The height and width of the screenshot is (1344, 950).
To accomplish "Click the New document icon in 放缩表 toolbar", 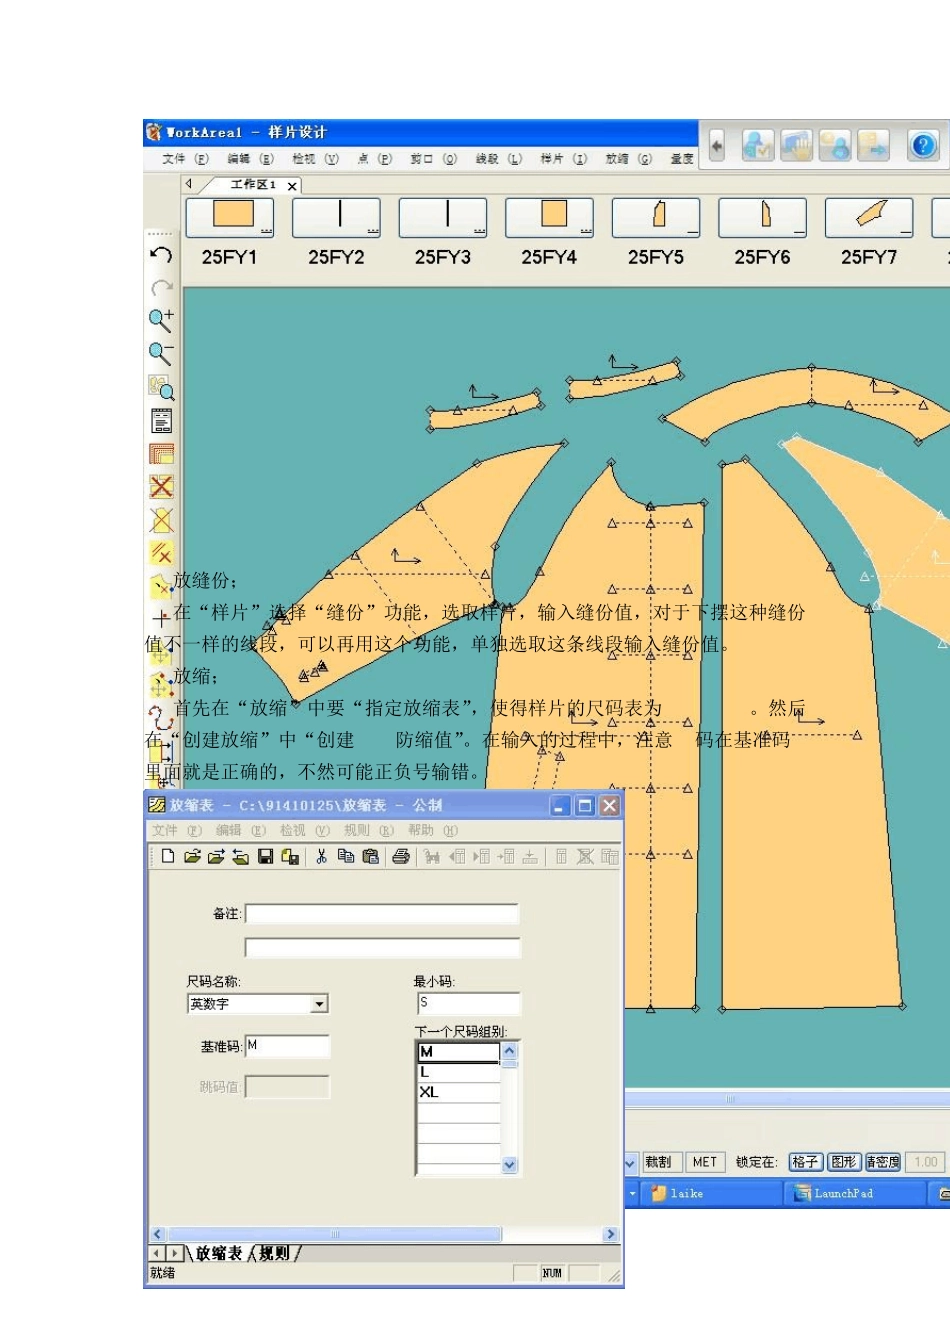I will tap(168, 857).
